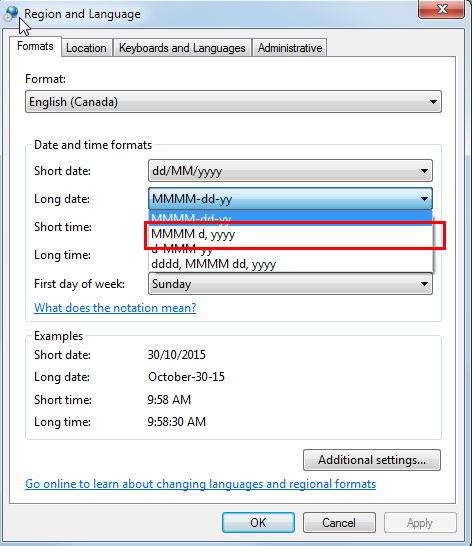Screen dimensions: 472x546
Task: Open the Short date format dropdown
Action: (x=291, y=171)
